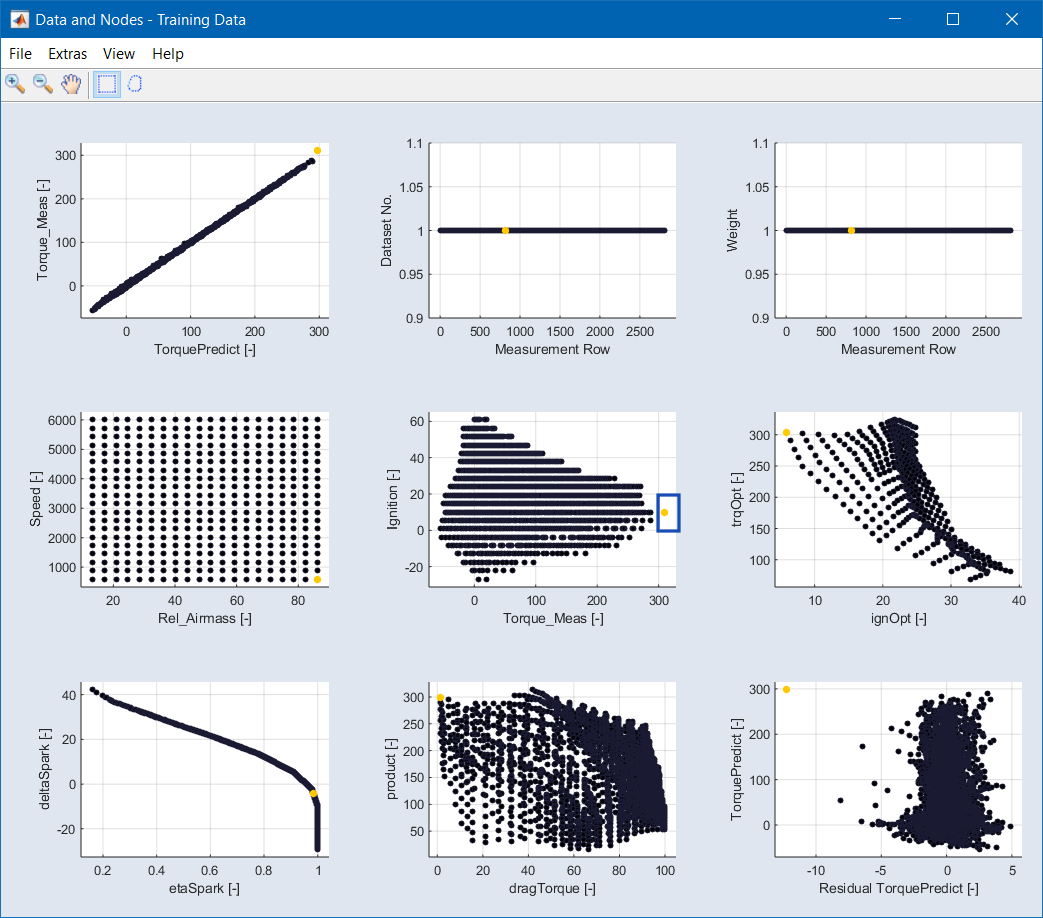Select highlighted yellow point in Weight plot
This screenshot has height=918, width=1043.
[x=851, y=231]
